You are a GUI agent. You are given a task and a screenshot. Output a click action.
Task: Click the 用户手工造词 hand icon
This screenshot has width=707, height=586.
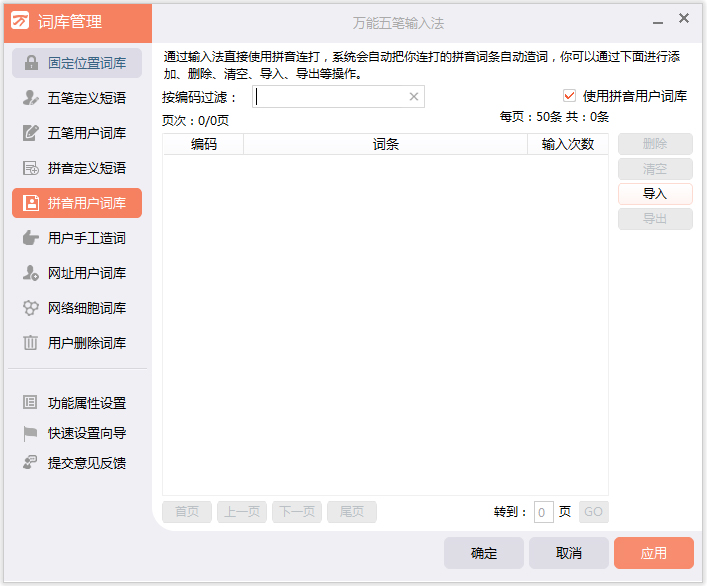click(31, 238)
